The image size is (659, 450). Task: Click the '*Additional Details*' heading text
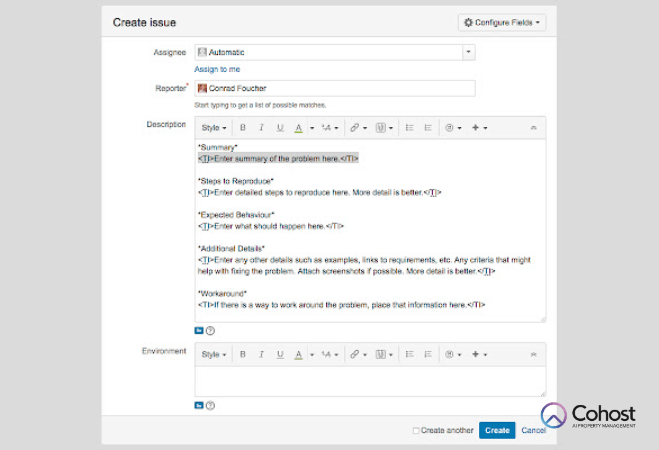click(x=231, y=248)
